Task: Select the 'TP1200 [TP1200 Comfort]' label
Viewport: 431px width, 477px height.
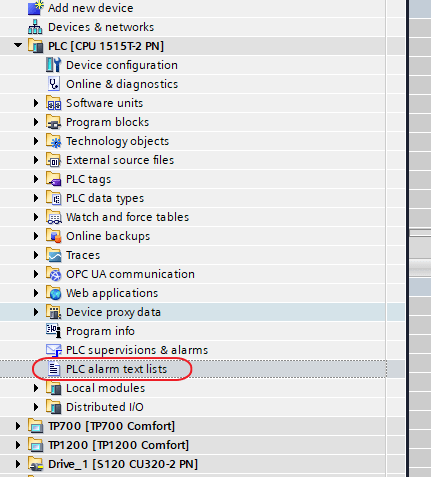Action: (x=119, y=445)
